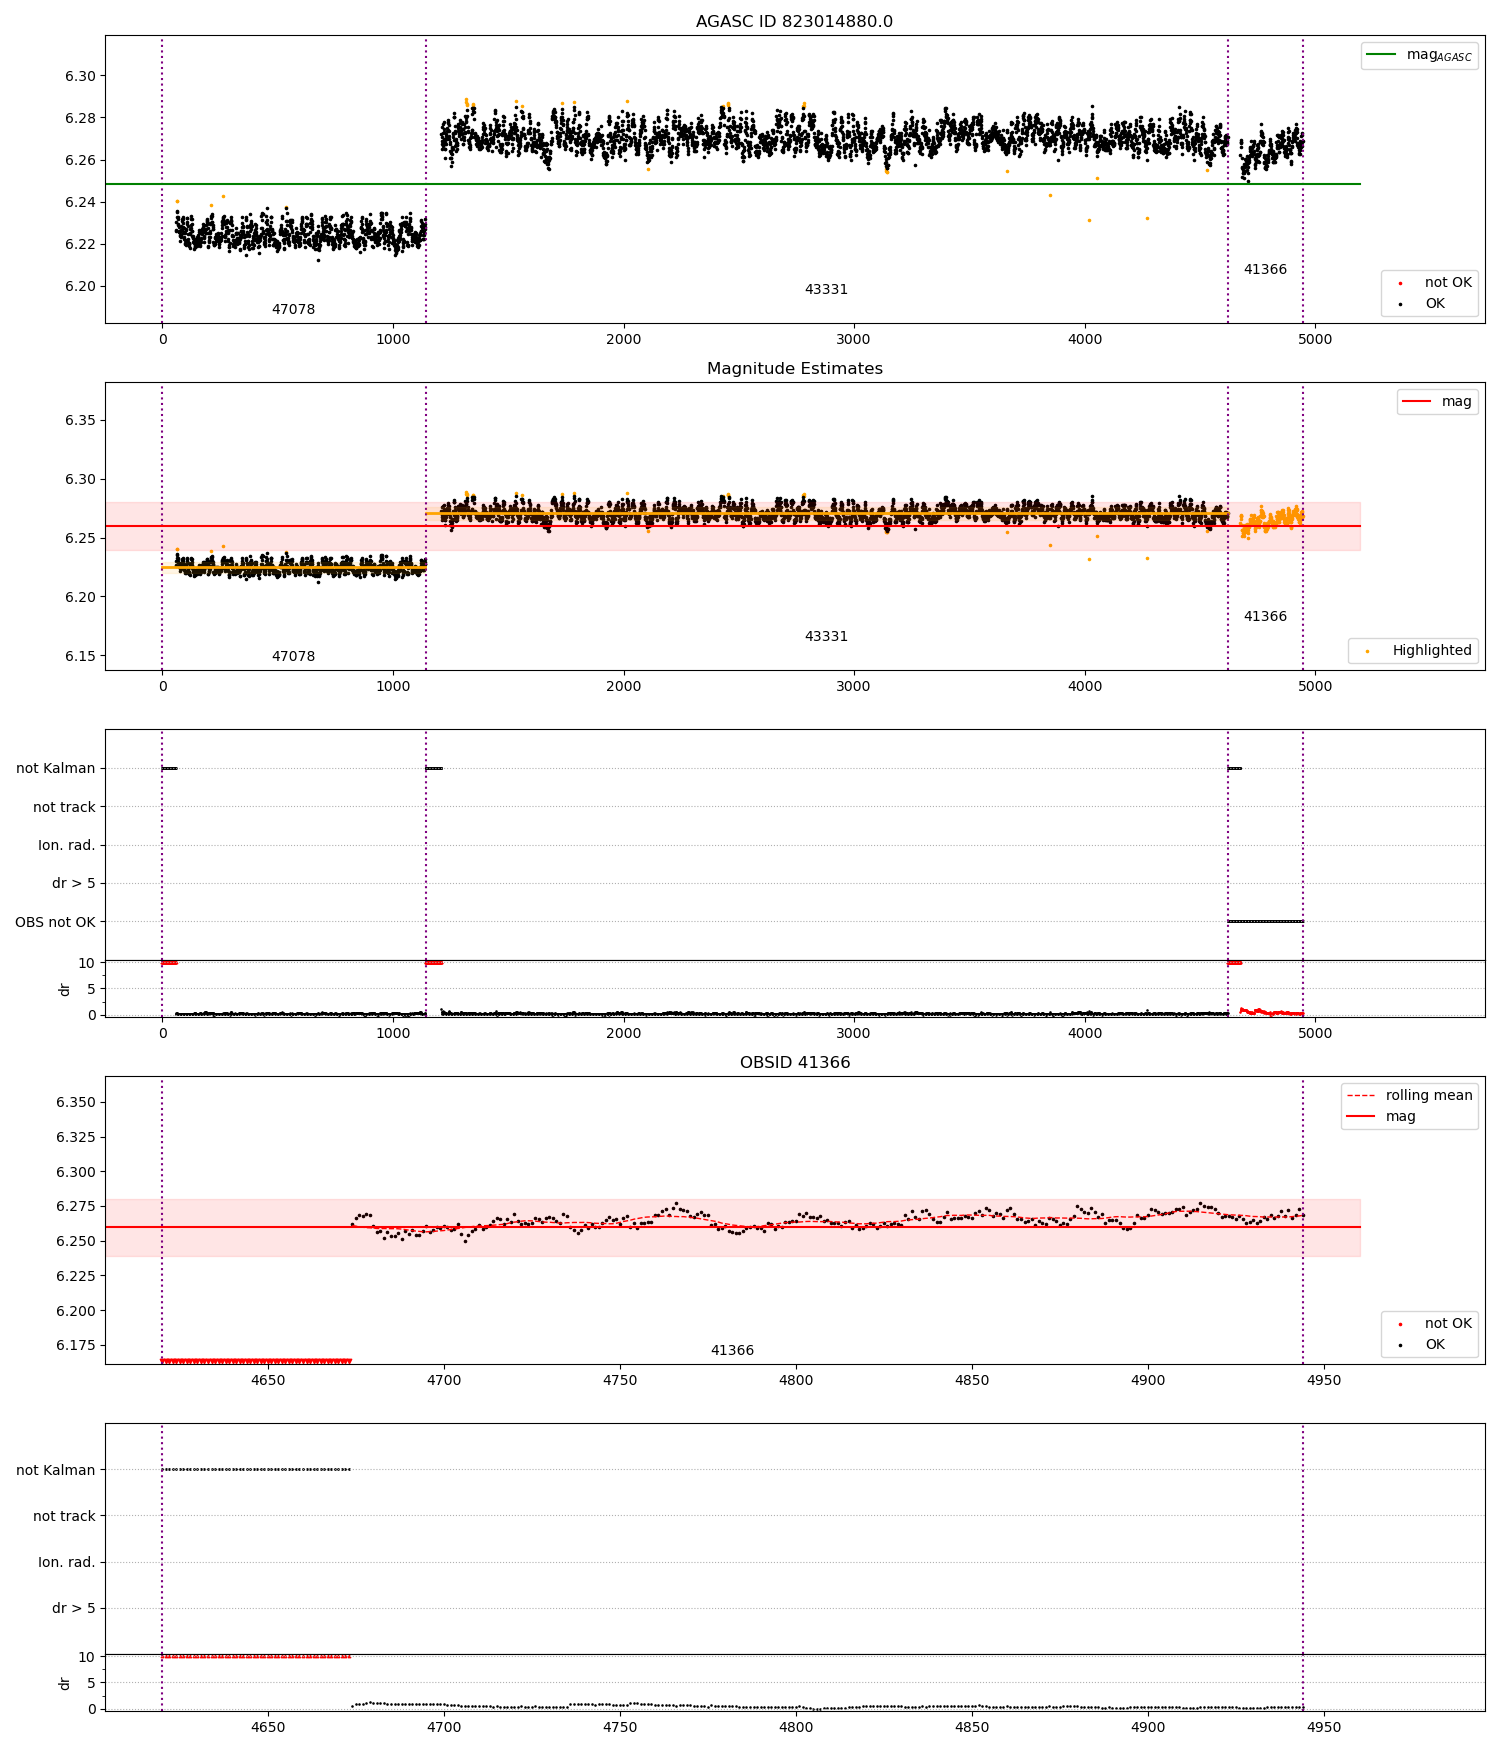
Task: Click the "6.15" y-axis tick label
Action: pos(80,657)
